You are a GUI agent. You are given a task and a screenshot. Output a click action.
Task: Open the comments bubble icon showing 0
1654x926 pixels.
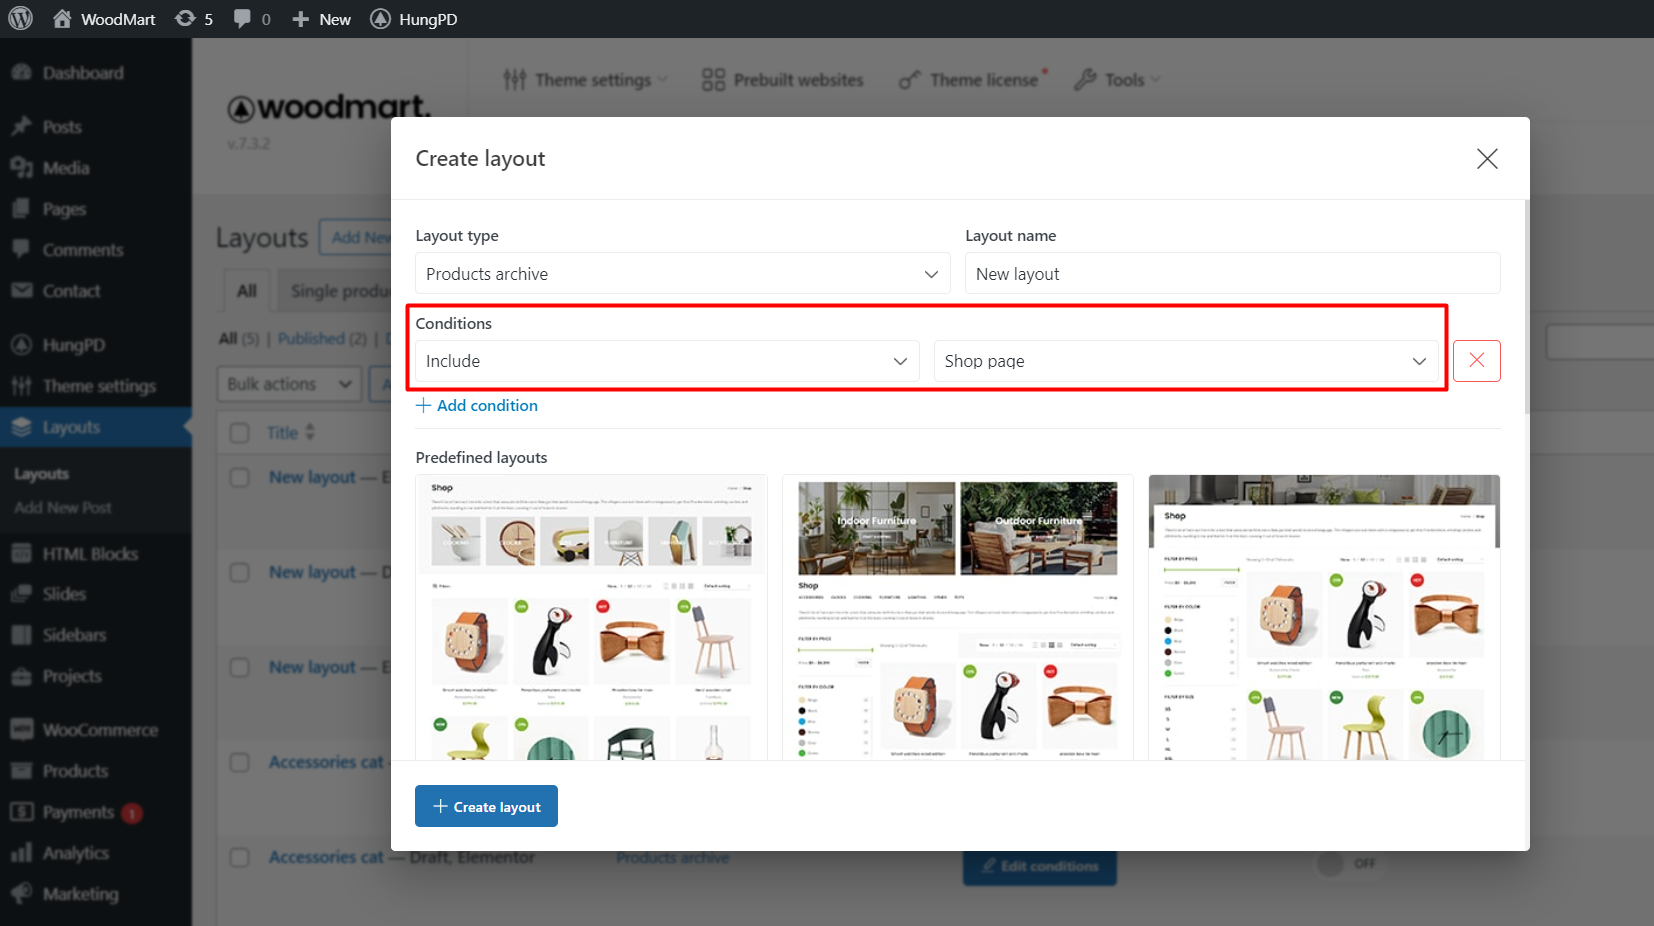pyautogui.click(x=251, y=19)
